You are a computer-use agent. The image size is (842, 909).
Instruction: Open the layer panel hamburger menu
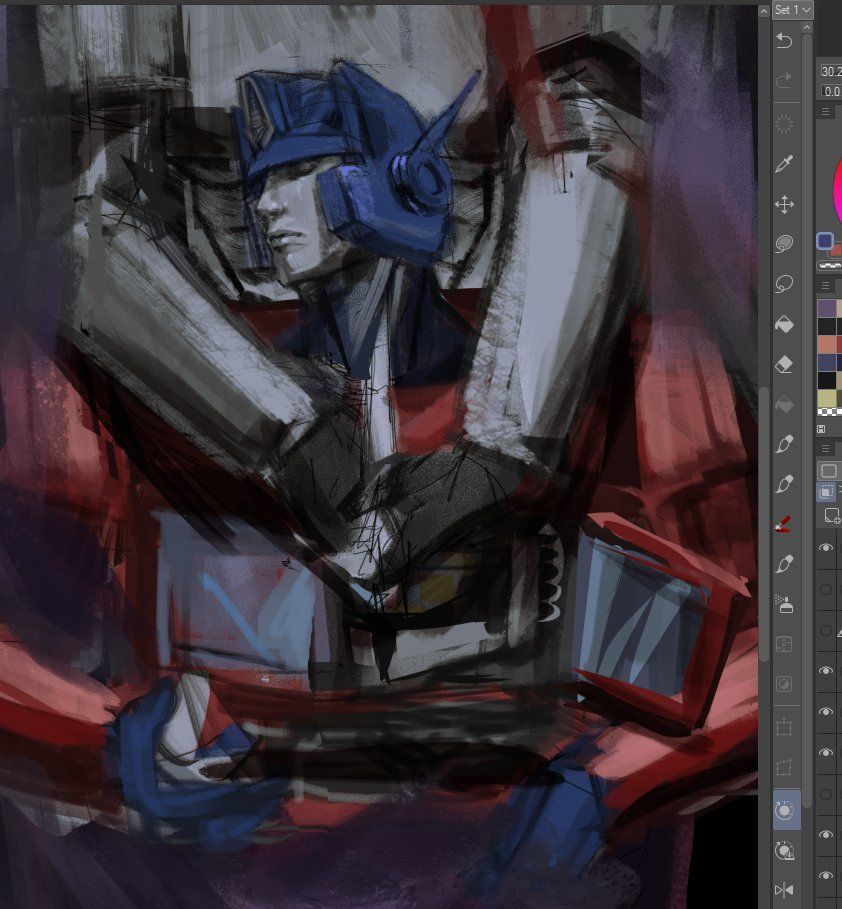click(825, 448)
